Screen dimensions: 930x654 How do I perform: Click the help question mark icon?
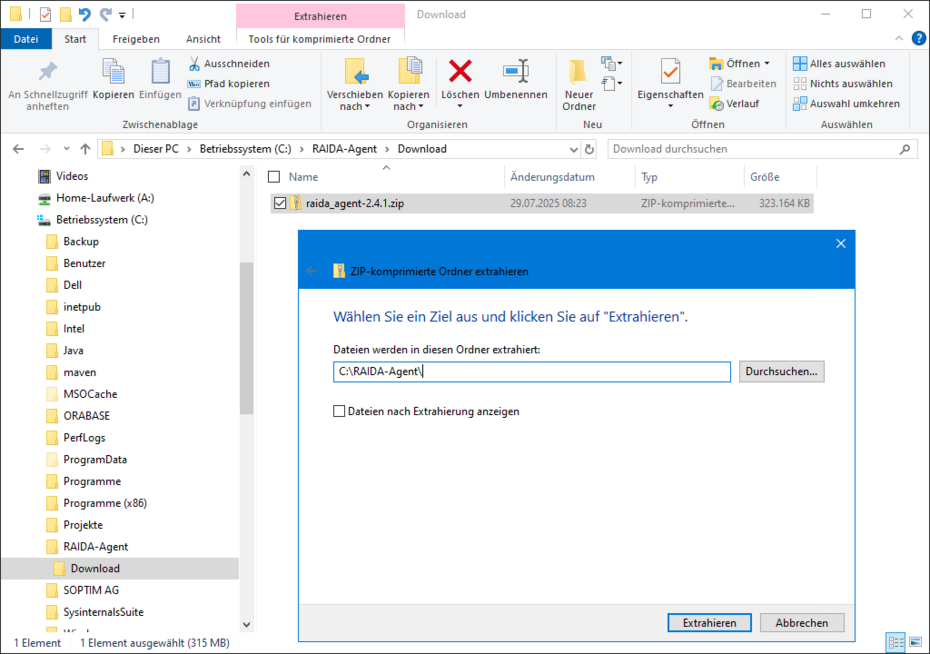(918, 39)
